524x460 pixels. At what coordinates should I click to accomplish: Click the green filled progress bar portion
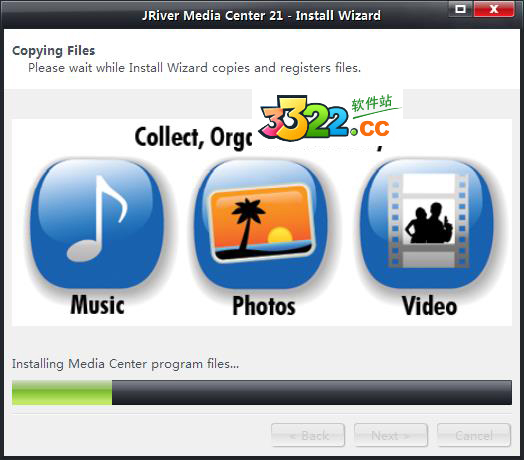point(62,392)
